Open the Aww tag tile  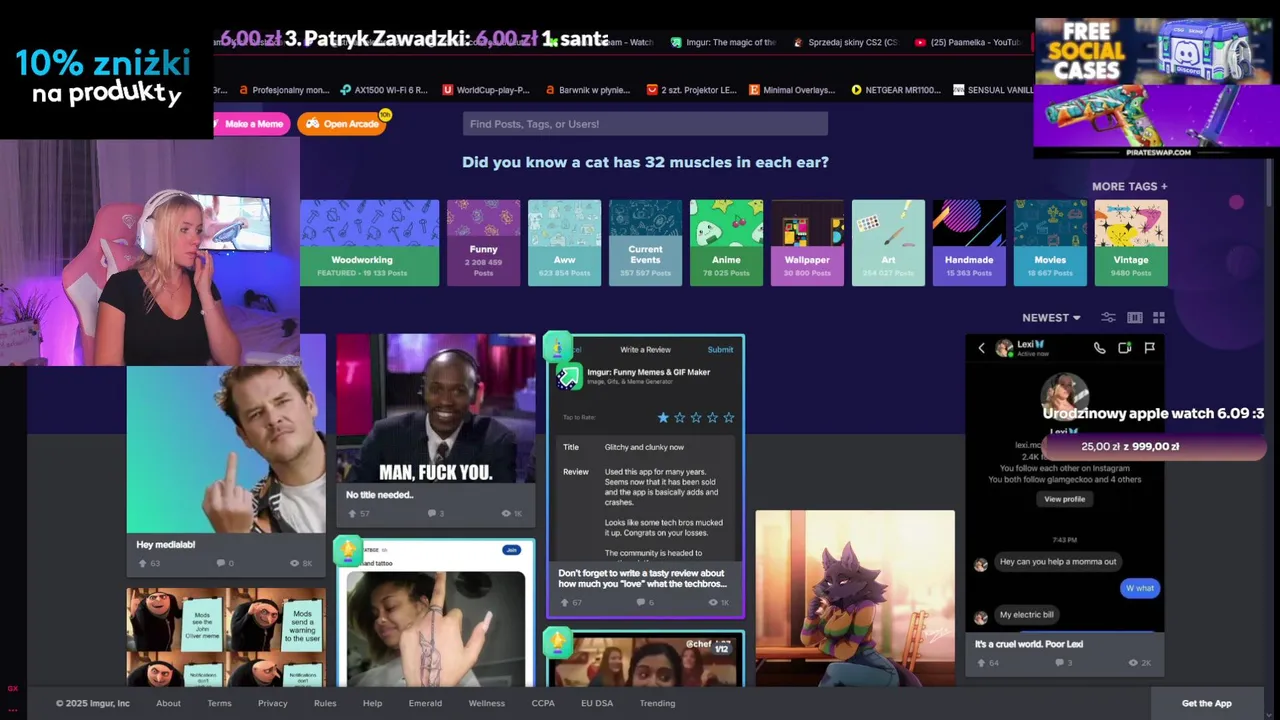tap(564, 243)
